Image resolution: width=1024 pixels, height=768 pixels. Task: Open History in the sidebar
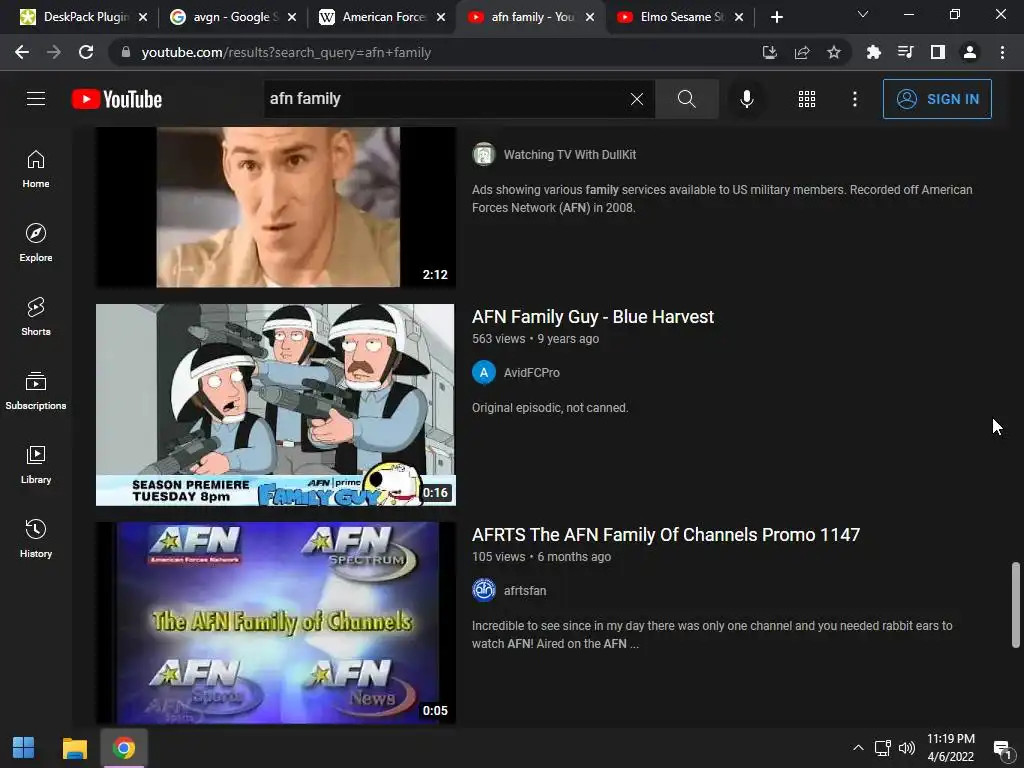(x=36, y=538)
